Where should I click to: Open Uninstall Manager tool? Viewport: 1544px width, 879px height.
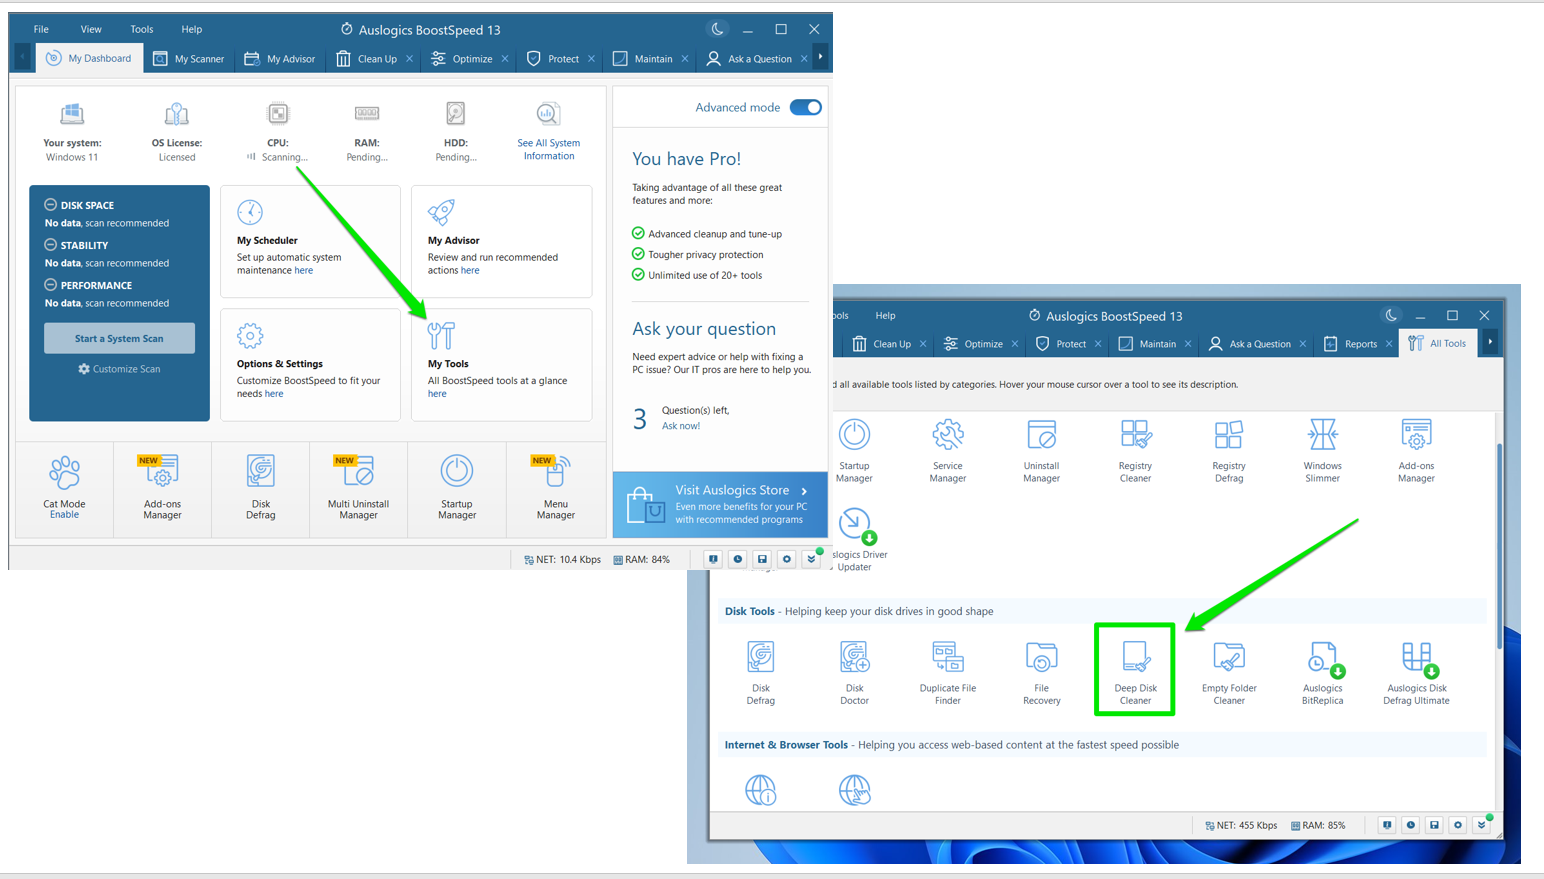1041,450
